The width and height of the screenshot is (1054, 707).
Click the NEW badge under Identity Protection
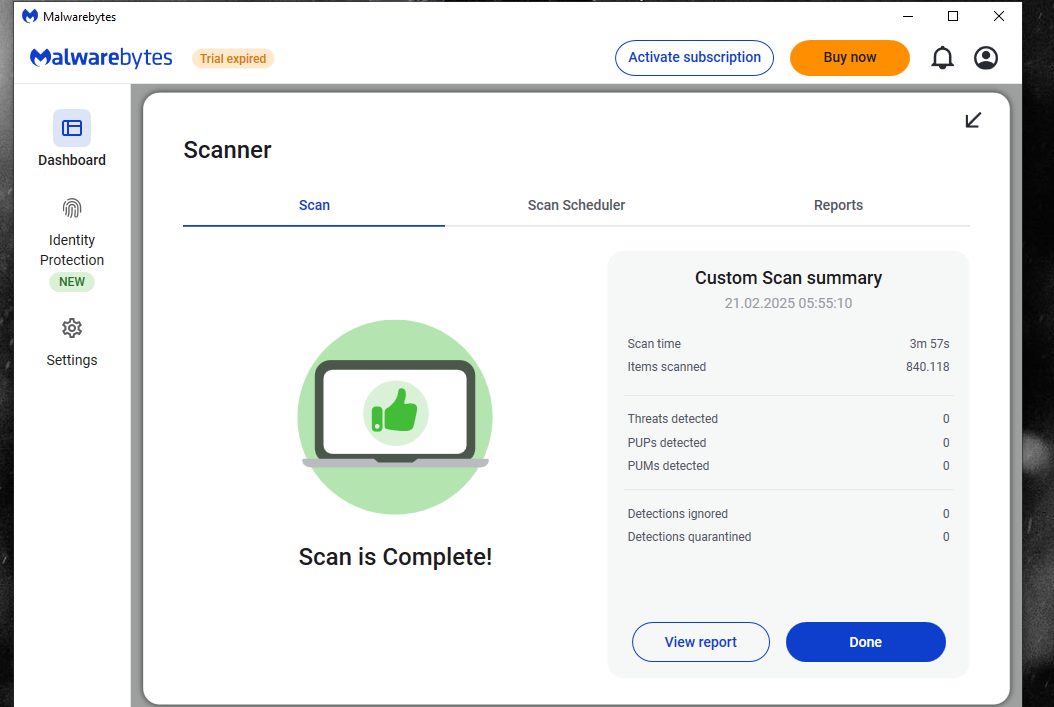point(72,282)
